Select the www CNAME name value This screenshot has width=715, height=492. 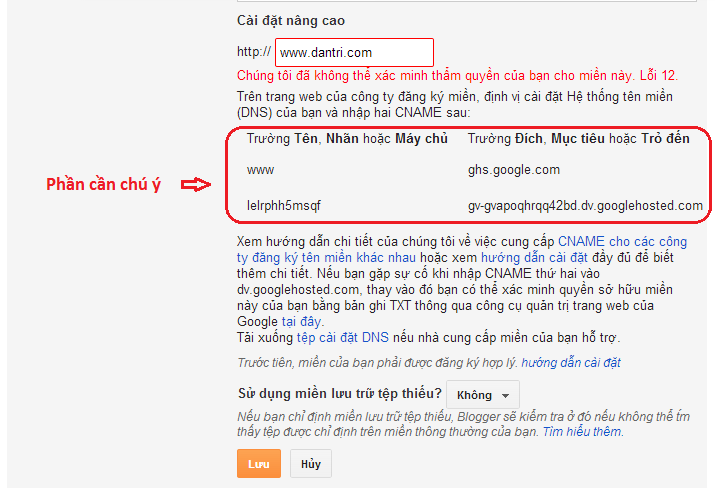260,170
